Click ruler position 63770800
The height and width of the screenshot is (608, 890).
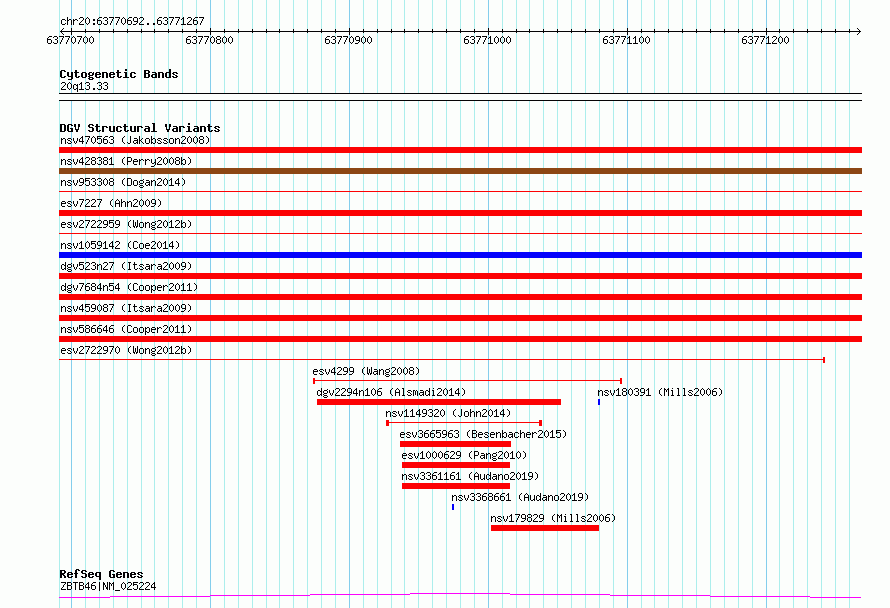(209, 40)
